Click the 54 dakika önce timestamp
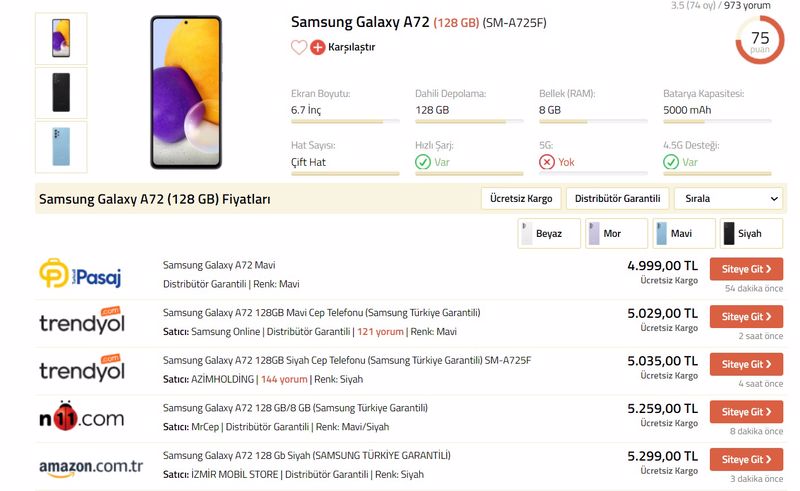This screenshot has width=800, height=491. pos(754,288)
